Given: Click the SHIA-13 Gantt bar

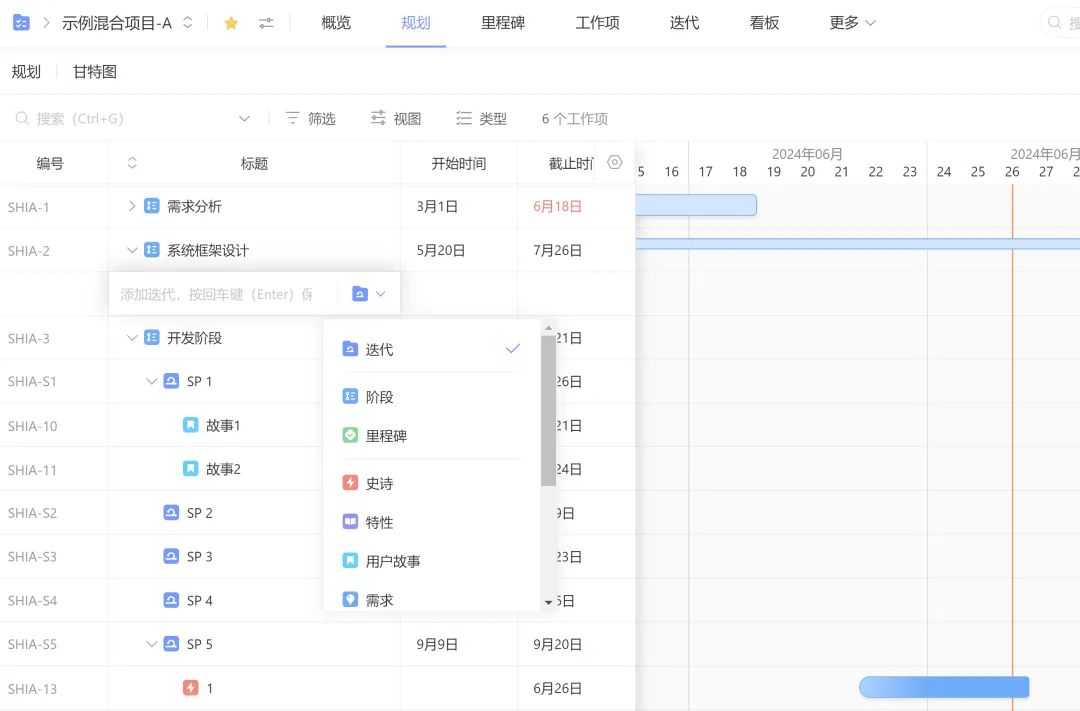Looking at the screenshot, I should pos(944,687).
